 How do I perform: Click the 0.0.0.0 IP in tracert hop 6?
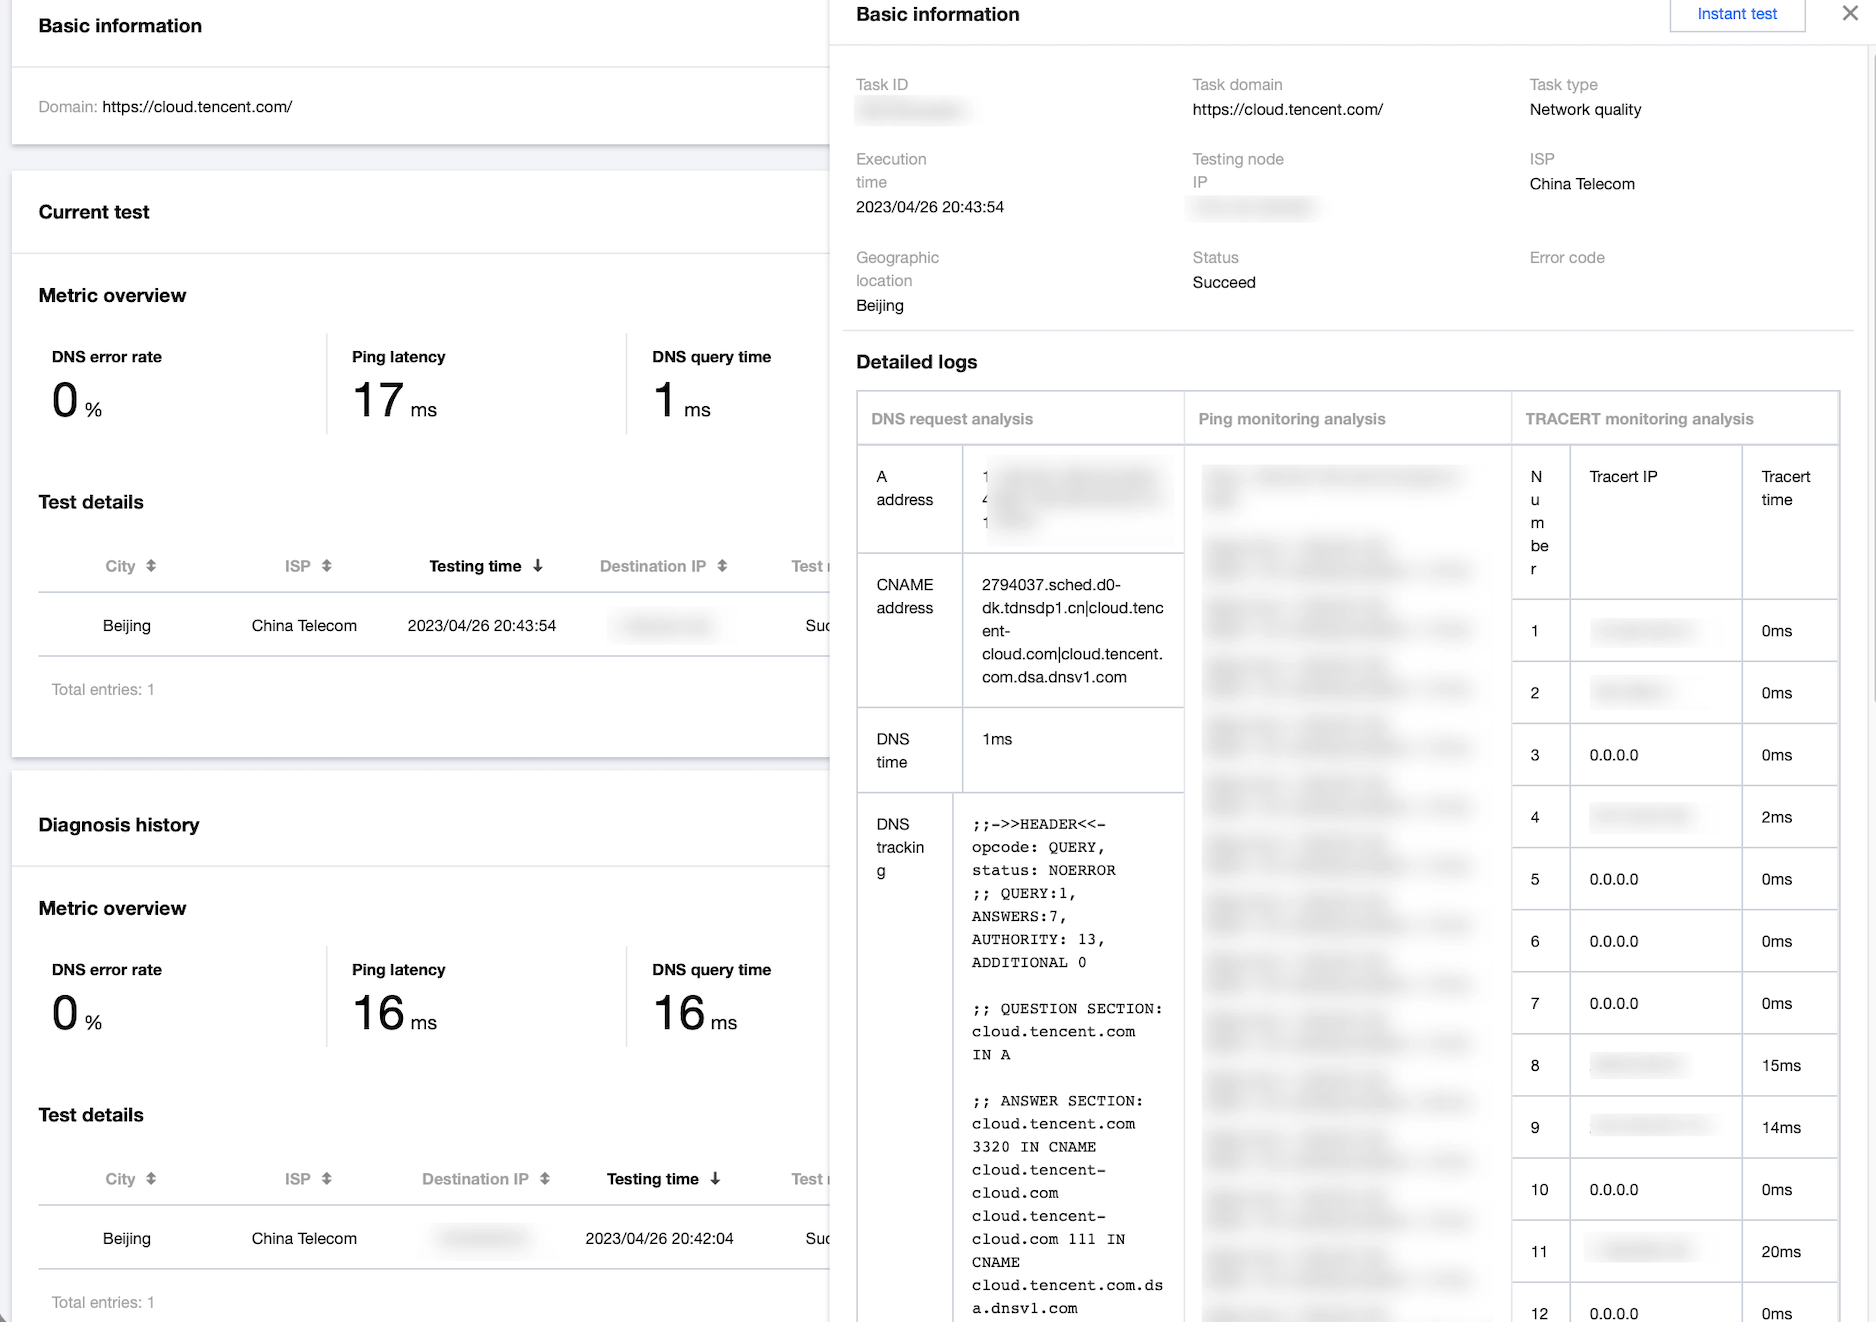[1614, 941]
